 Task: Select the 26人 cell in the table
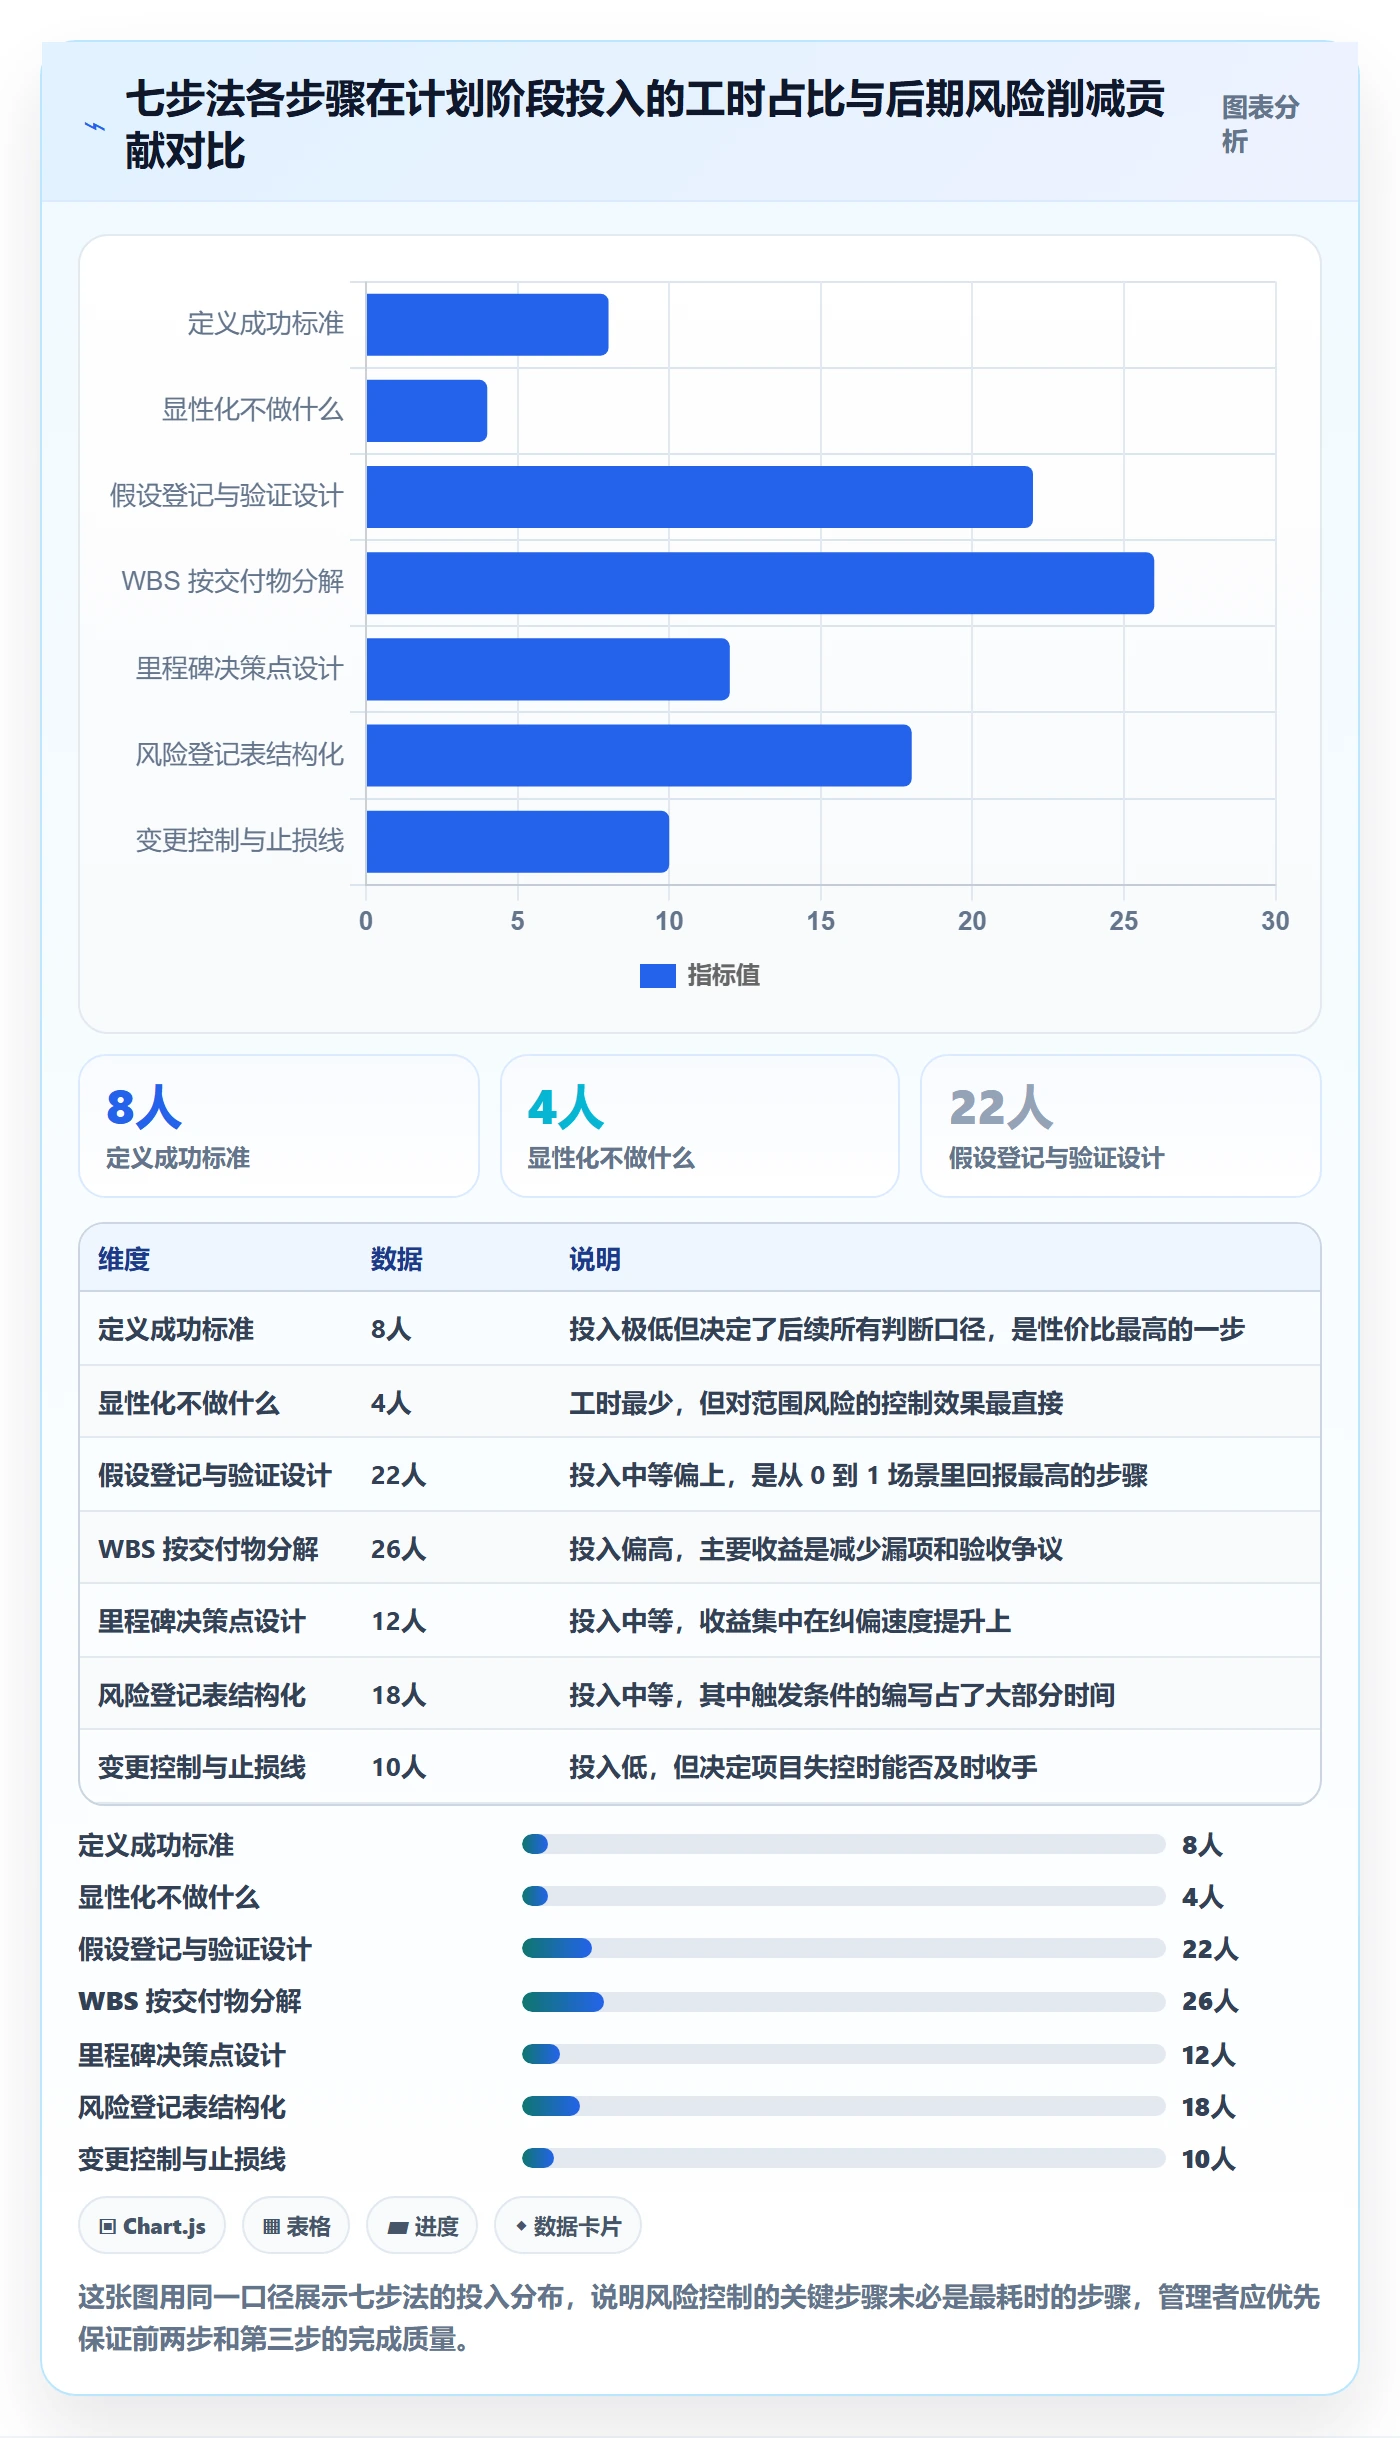pos(399,1549)
